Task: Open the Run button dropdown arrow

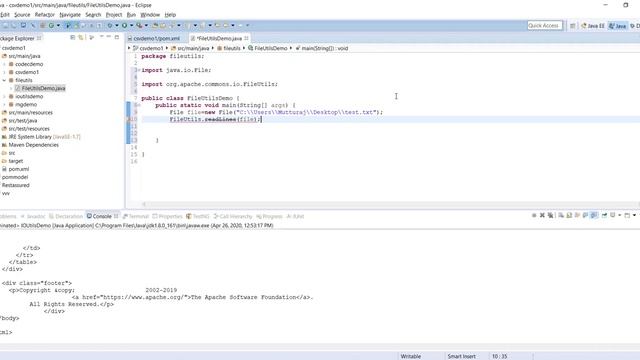Action: [x=131, y=25]
